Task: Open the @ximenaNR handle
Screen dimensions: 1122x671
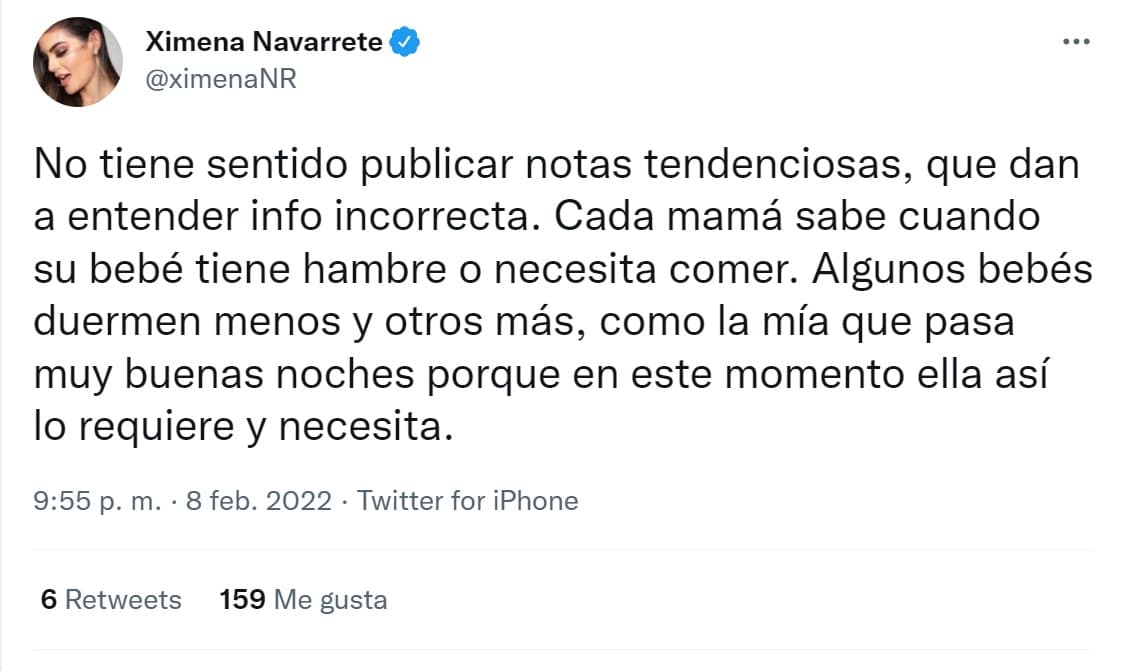Action: (x=218, y=79)
